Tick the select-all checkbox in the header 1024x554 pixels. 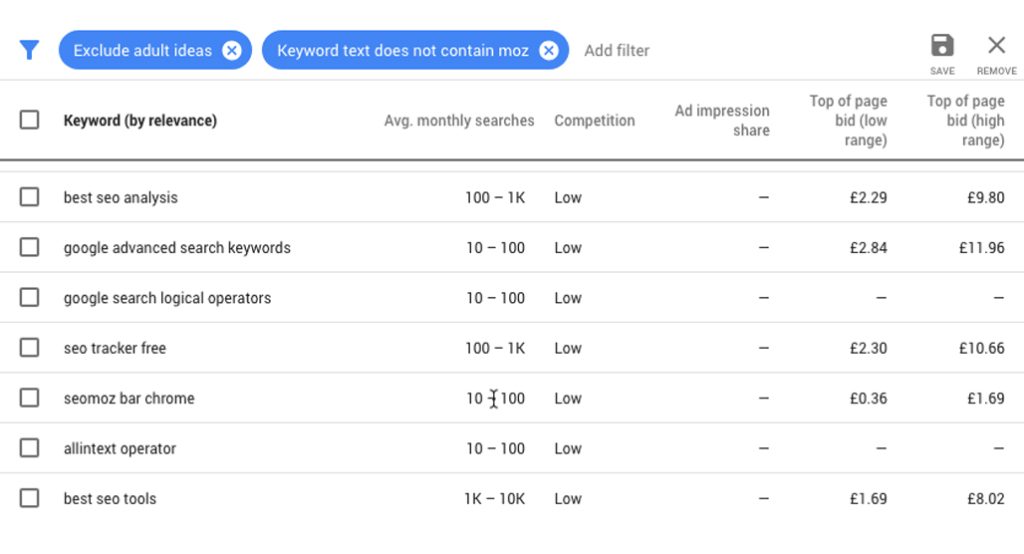[x=29, y=120]
